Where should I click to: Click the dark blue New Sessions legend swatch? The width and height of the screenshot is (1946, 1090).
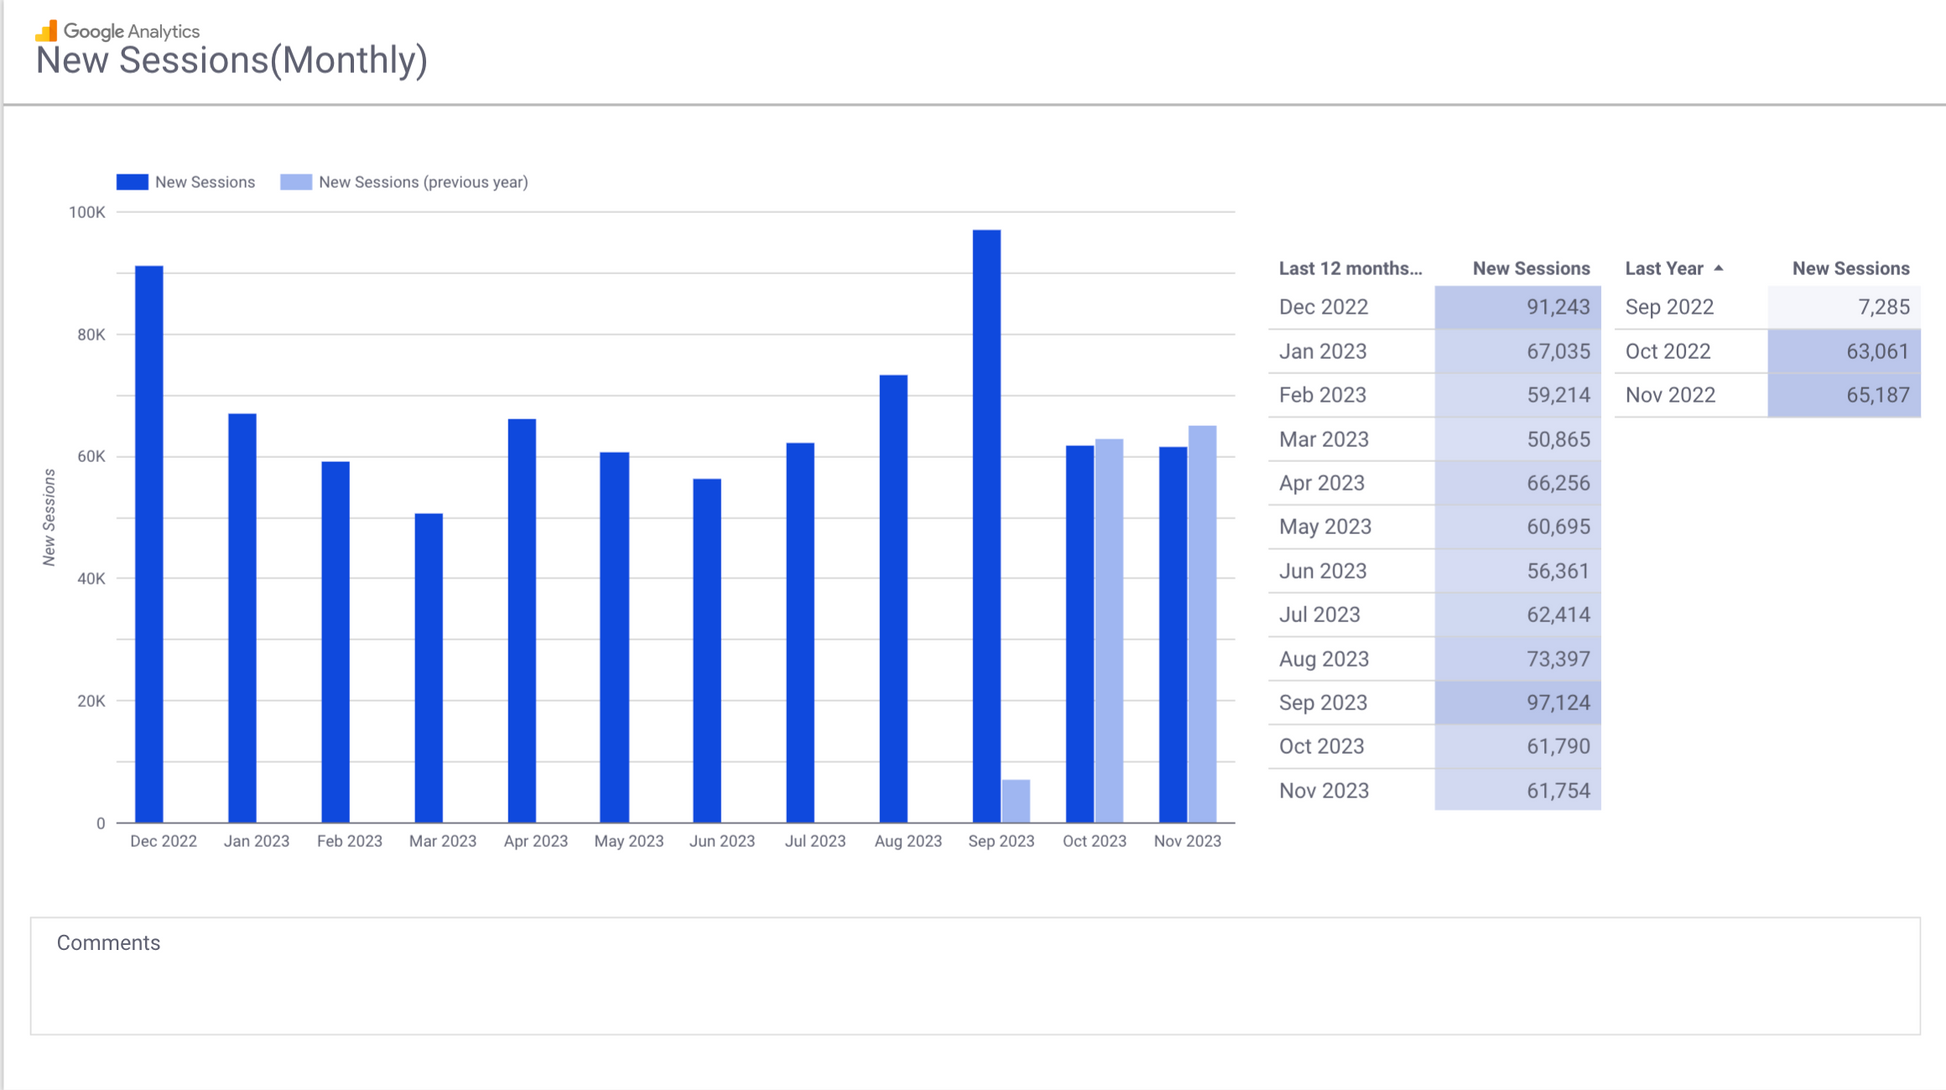pyautogui.click(x=132, y=182)
